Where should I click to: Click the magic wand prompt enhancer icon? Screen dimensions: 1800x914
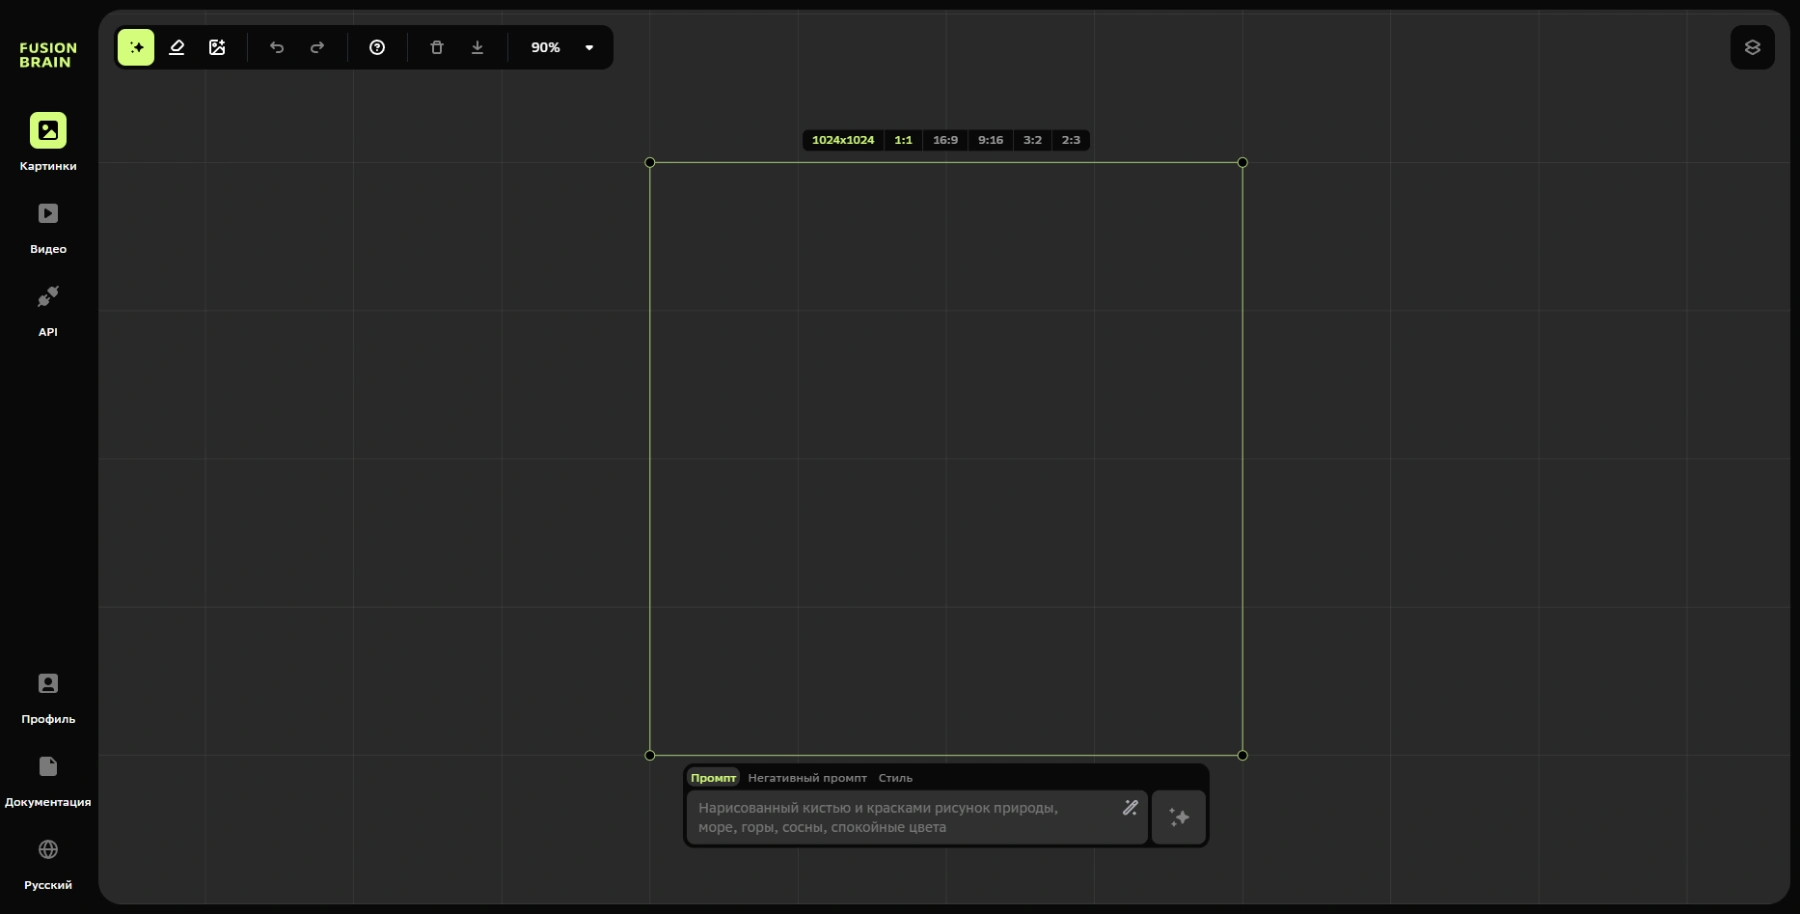point(1130,808)
